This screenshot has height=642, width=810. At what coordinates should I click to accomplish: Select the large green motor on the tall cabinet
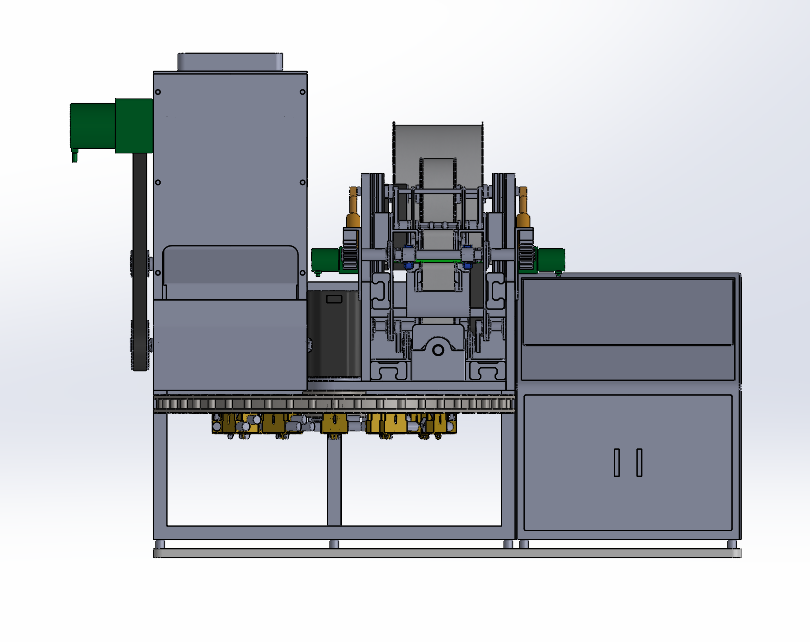click(x=111, y=127)
